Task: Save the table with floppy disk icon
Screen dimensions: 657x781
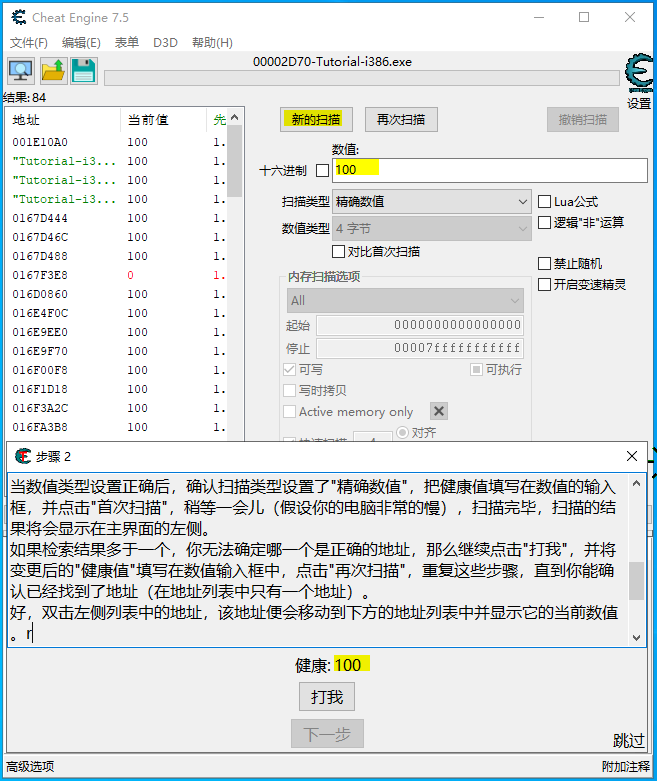Action: click(83, 71)
